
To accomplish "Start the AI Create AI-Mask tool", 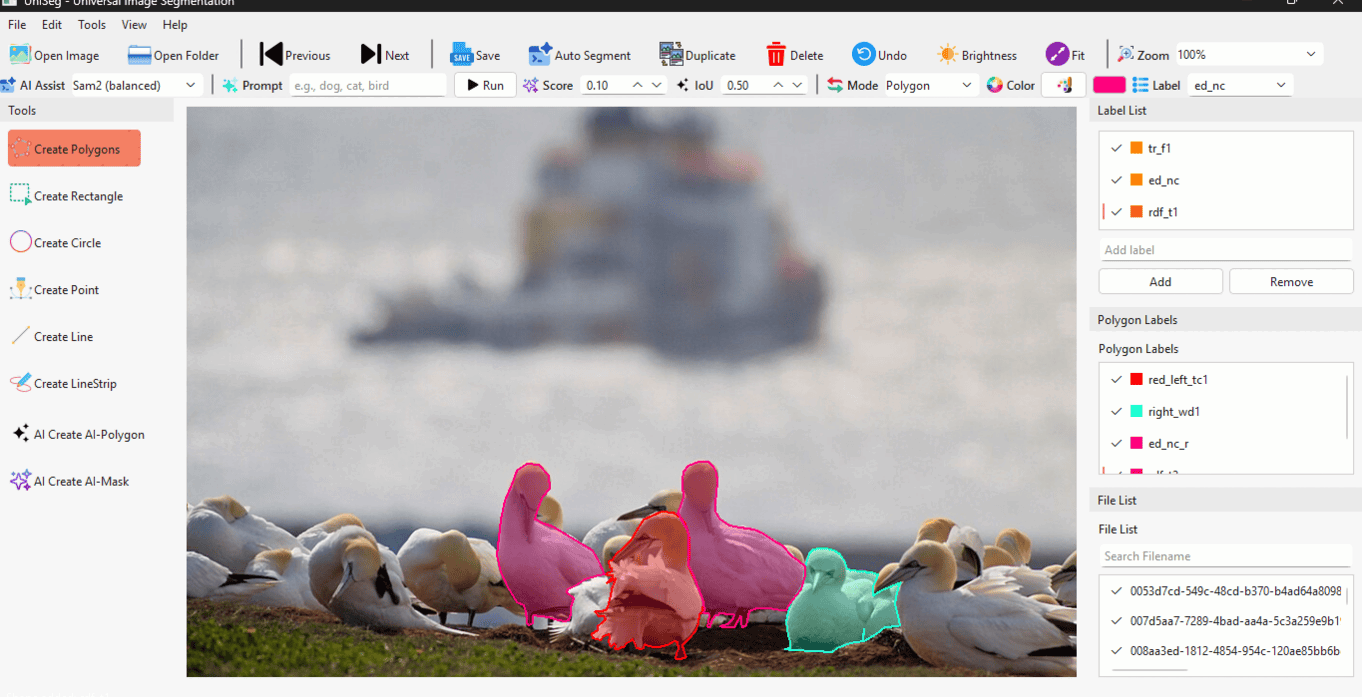I will point(69,481).
